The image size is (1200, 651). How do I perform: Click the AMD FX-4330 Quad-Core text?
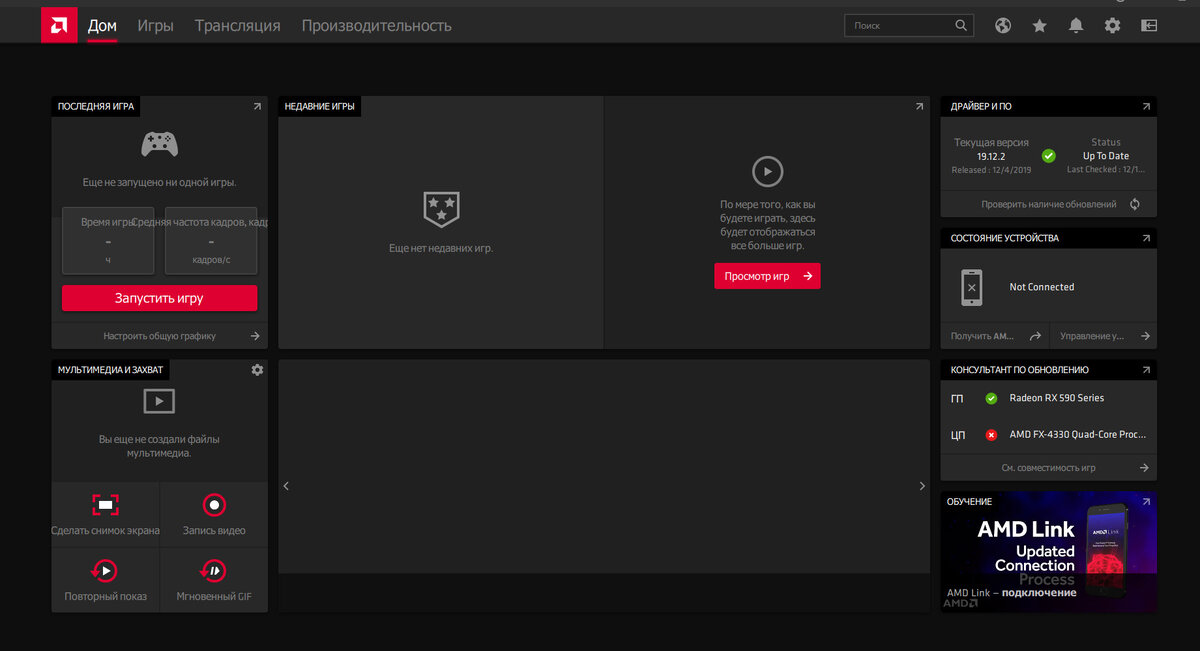tap(1078, 435)
